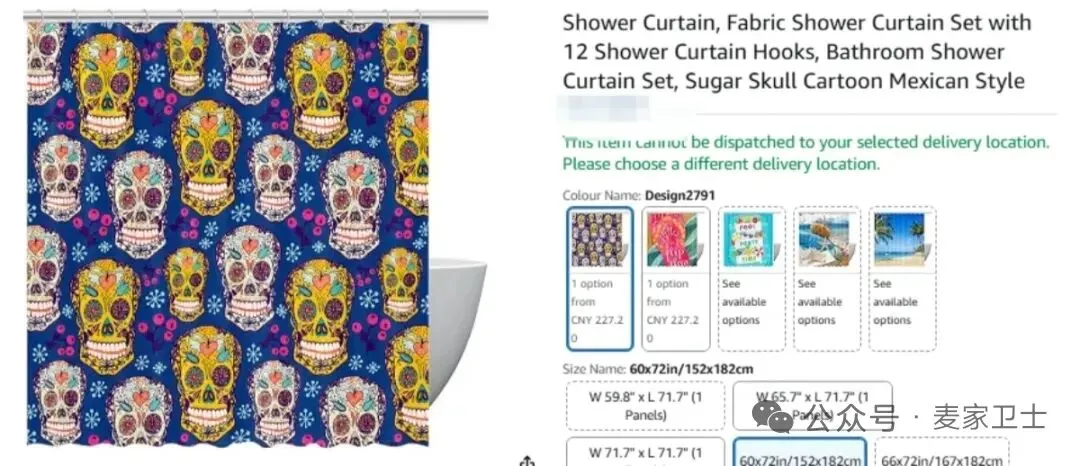1080x466 pixels.
Task: Click "See available options" under pool design
Action: [x=745, y=301]
